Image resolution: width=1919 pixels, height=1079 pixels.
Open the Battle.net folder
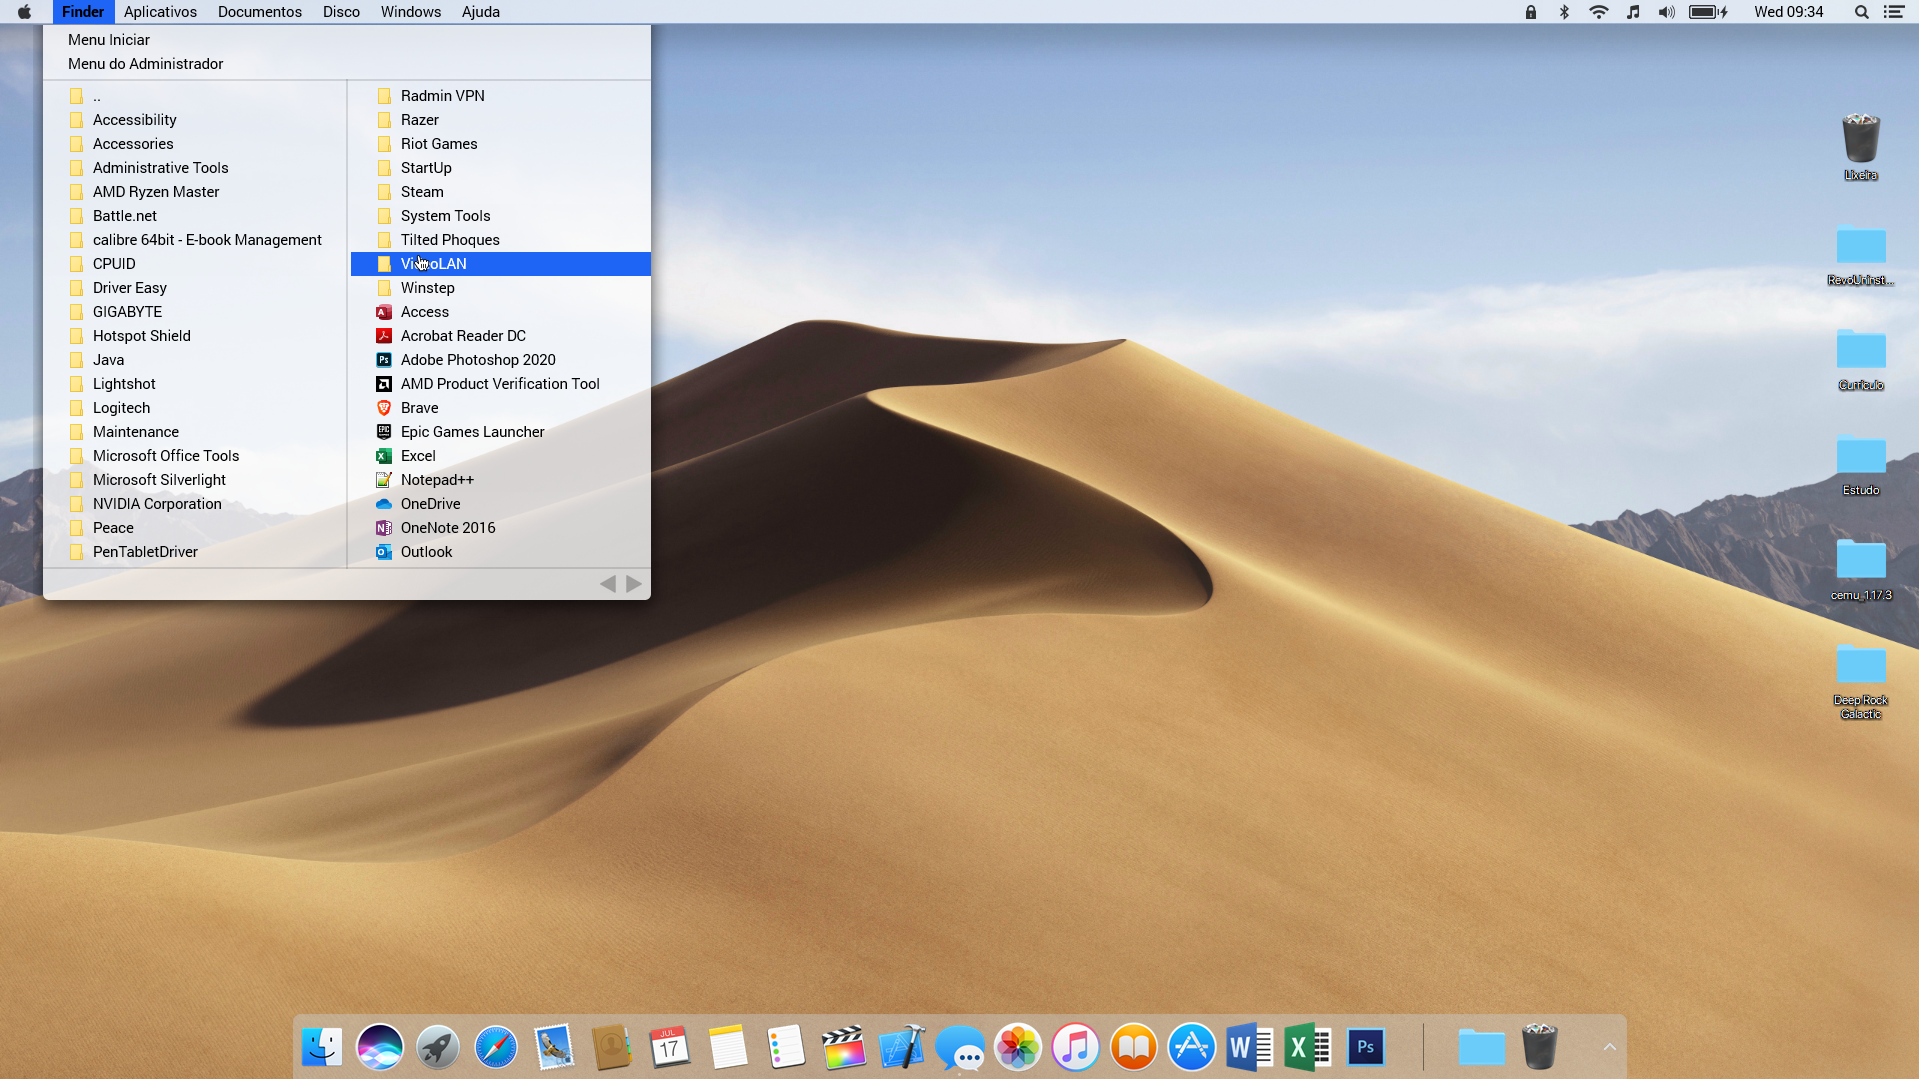point(195,216)
